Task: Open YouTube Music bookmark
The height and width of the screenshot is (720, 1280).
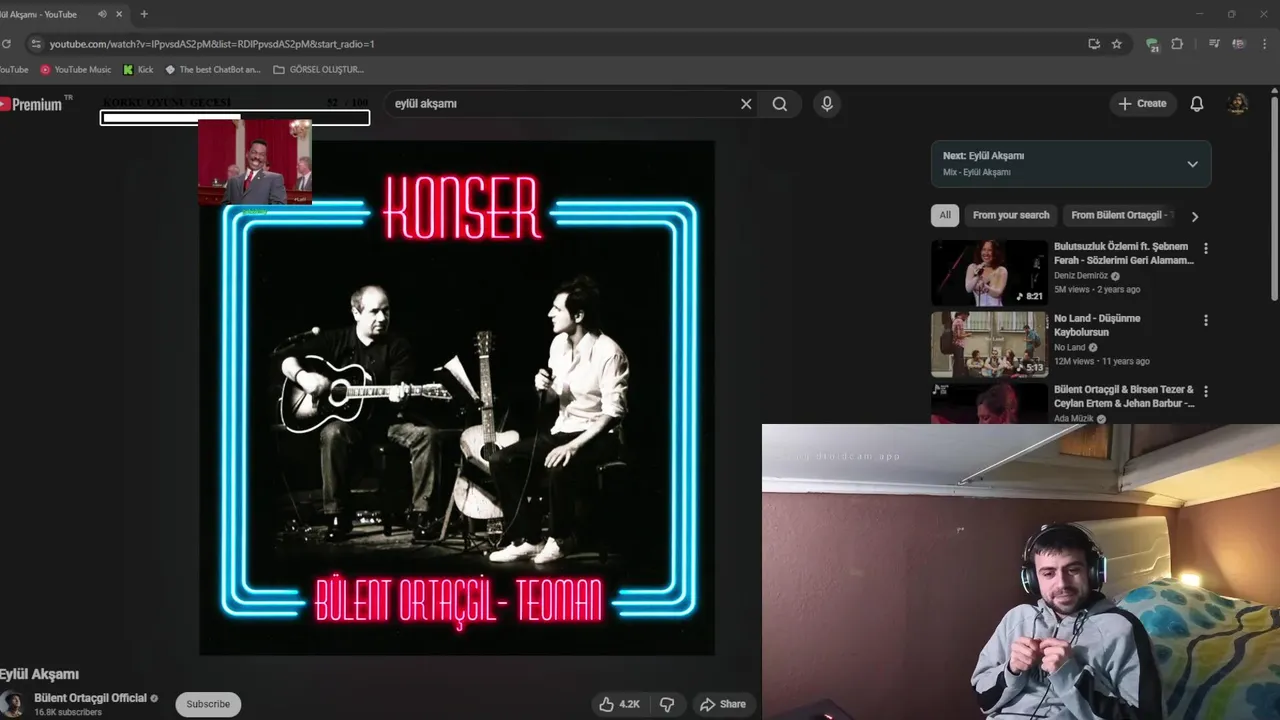Action: [x=76, y=70]
